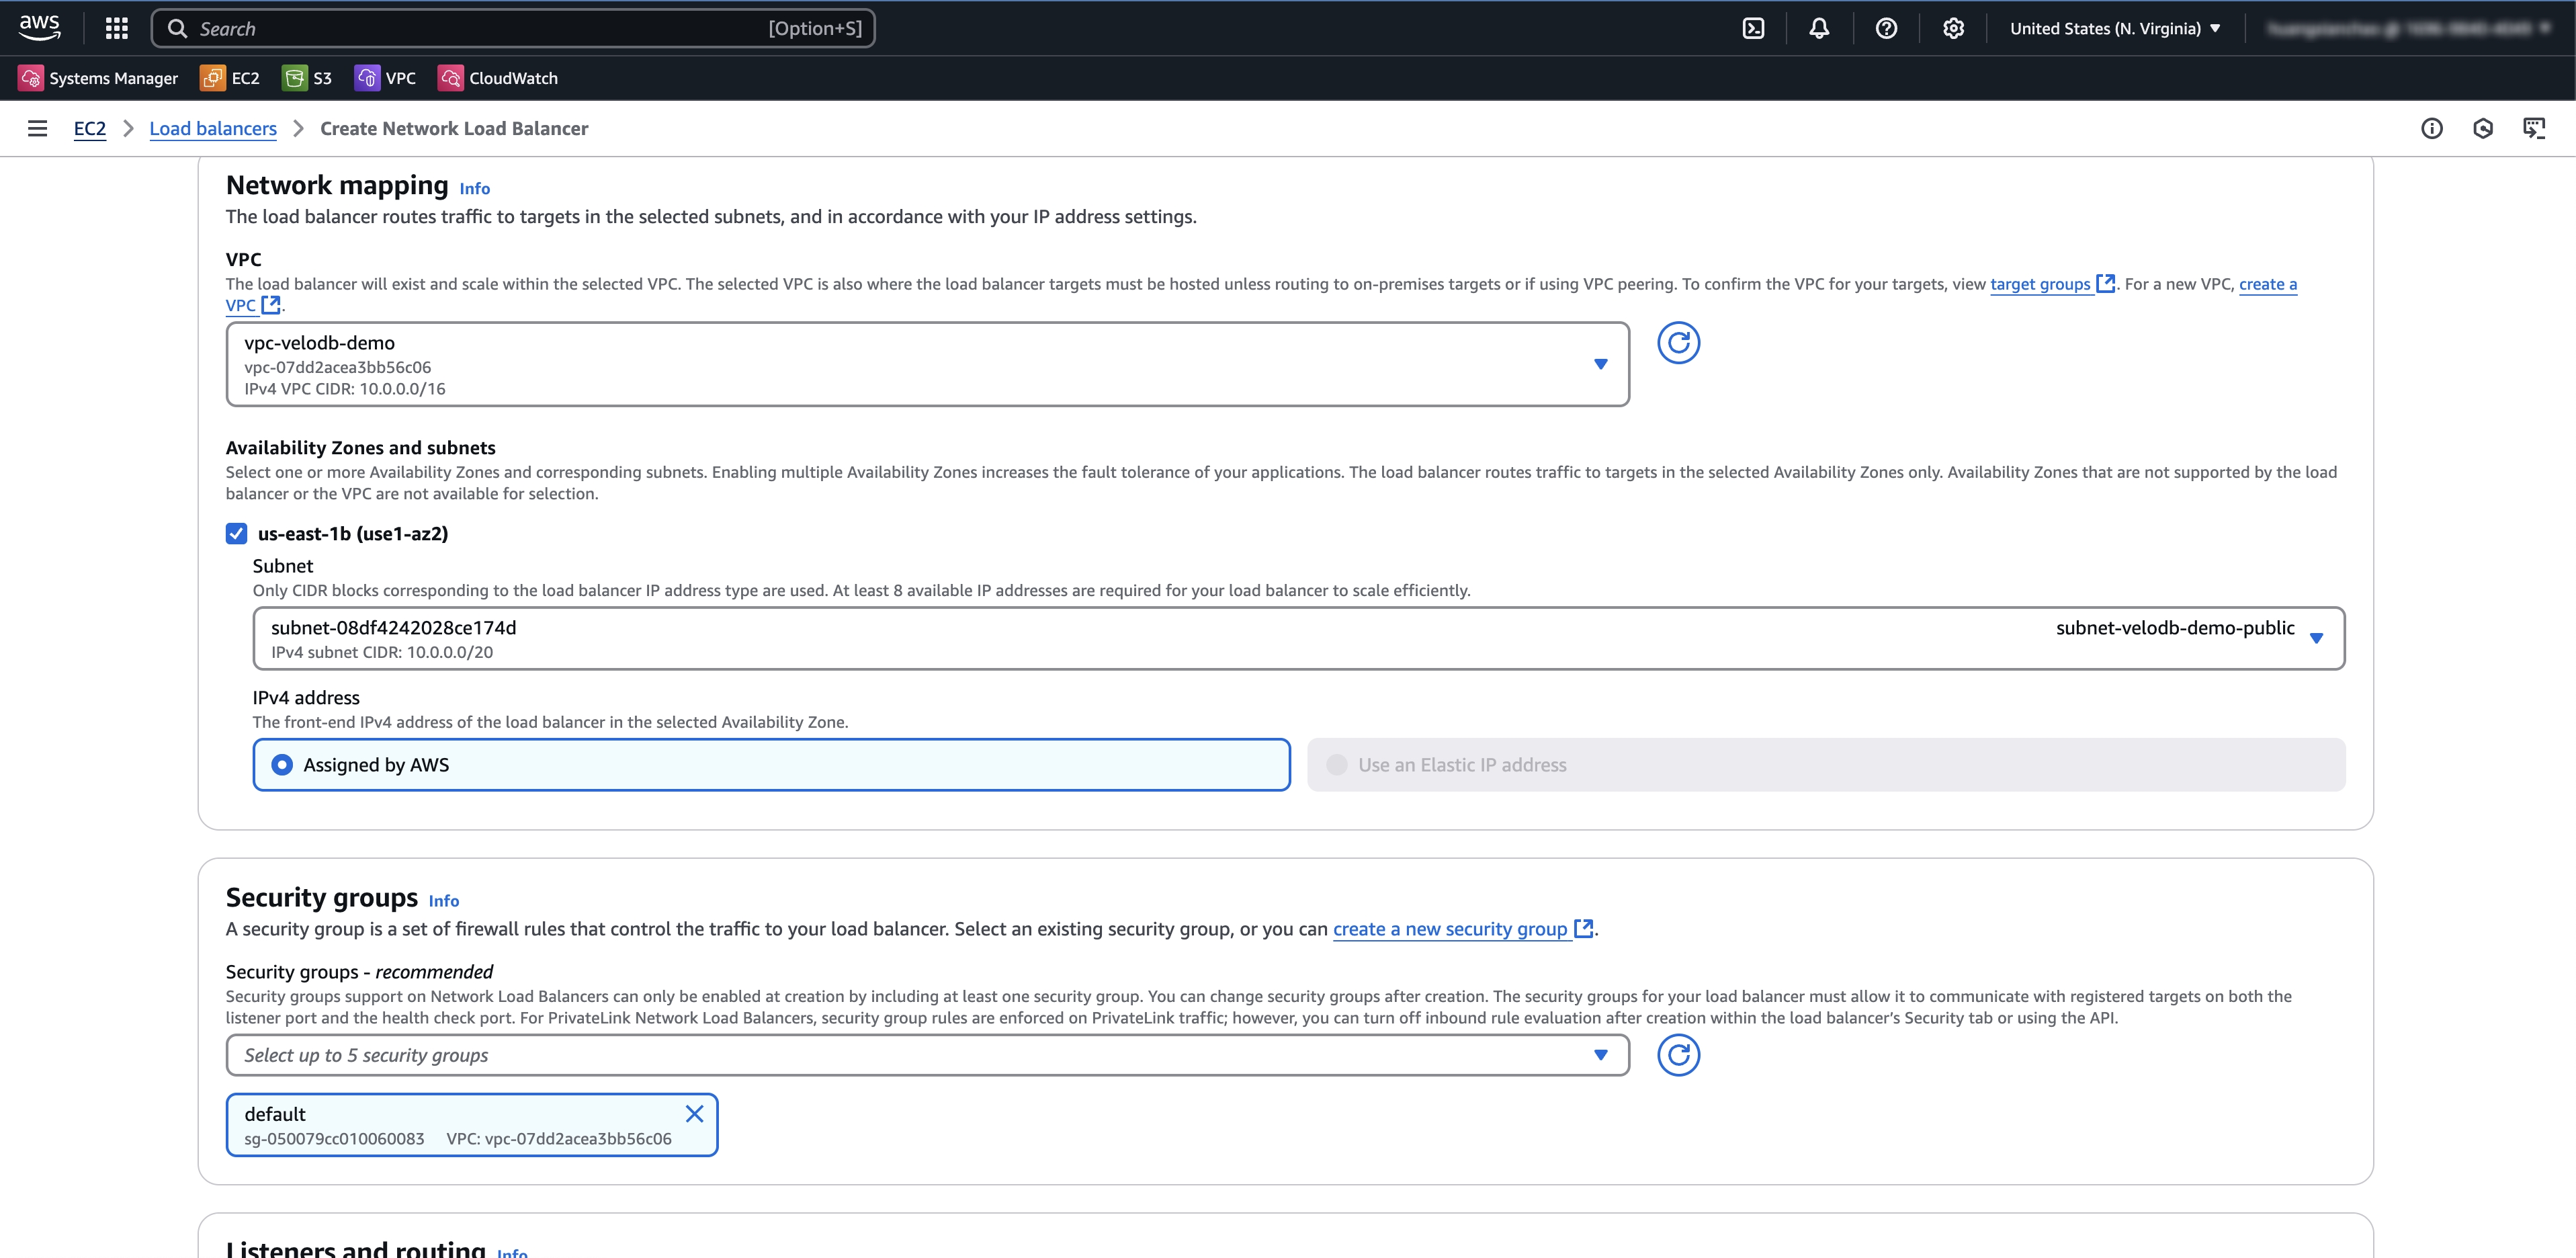
Task: Go to Load balancers breadcrumb
Action: point(213,128)
